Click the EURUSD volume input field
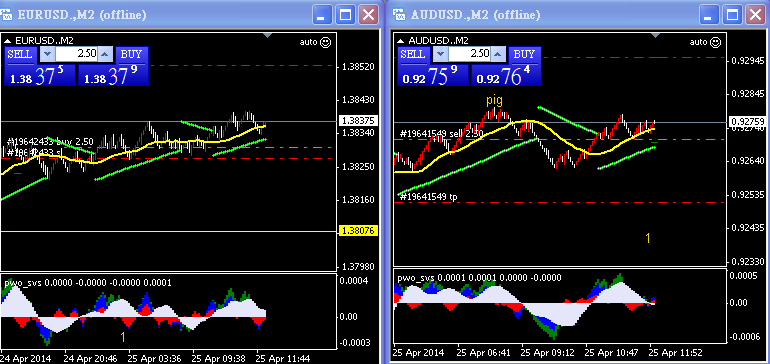The width and height of the screenshot is (770, 364). click(x=76, y=54)
